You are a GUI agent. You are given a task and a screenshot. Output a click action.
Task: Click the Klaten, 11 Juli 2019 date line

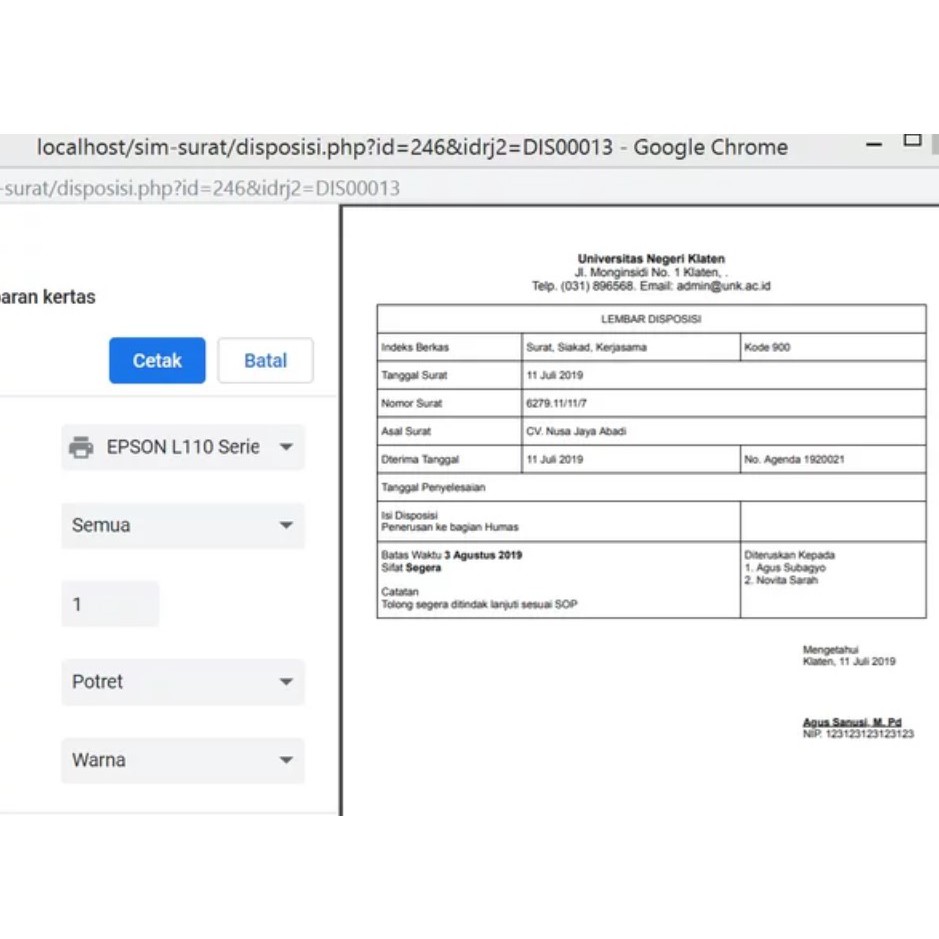tap(849, 661)
